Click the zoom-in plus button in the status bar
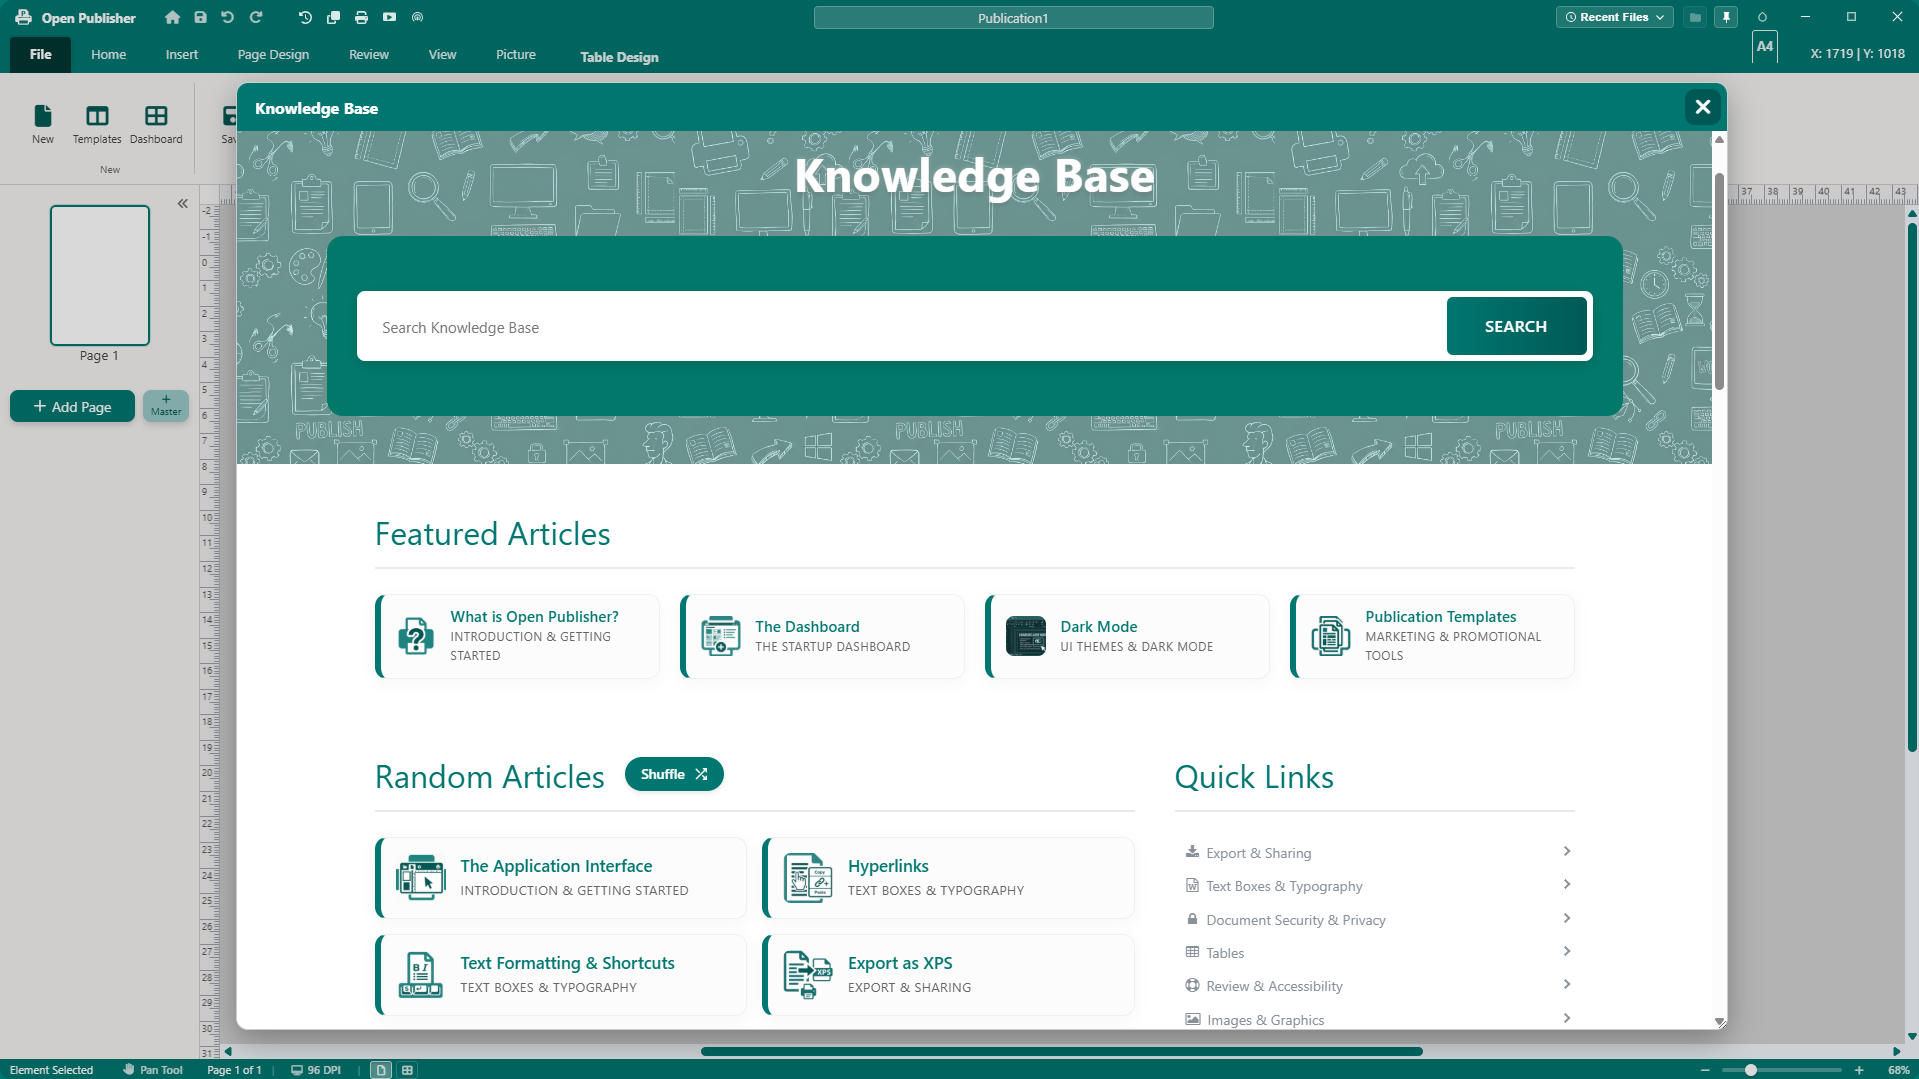1919x1079 pixels. [x=1859, y=1070]
